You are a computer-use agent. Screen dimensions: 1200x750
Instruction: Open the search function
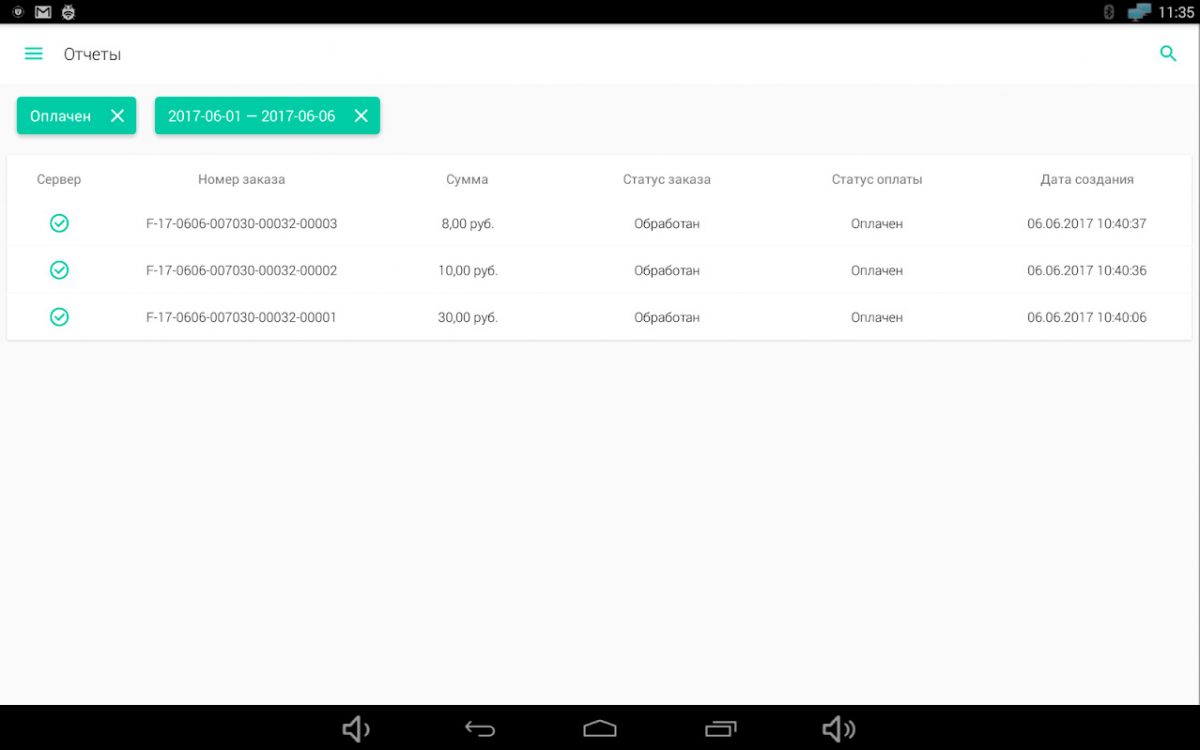coord(1168,54)
